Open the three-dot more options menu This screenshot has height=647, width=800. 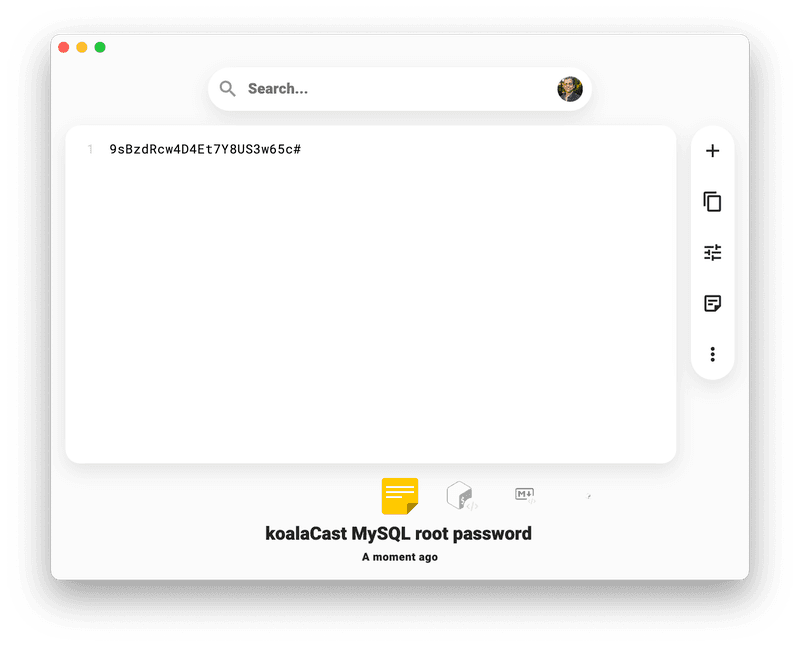click(712, 354)
